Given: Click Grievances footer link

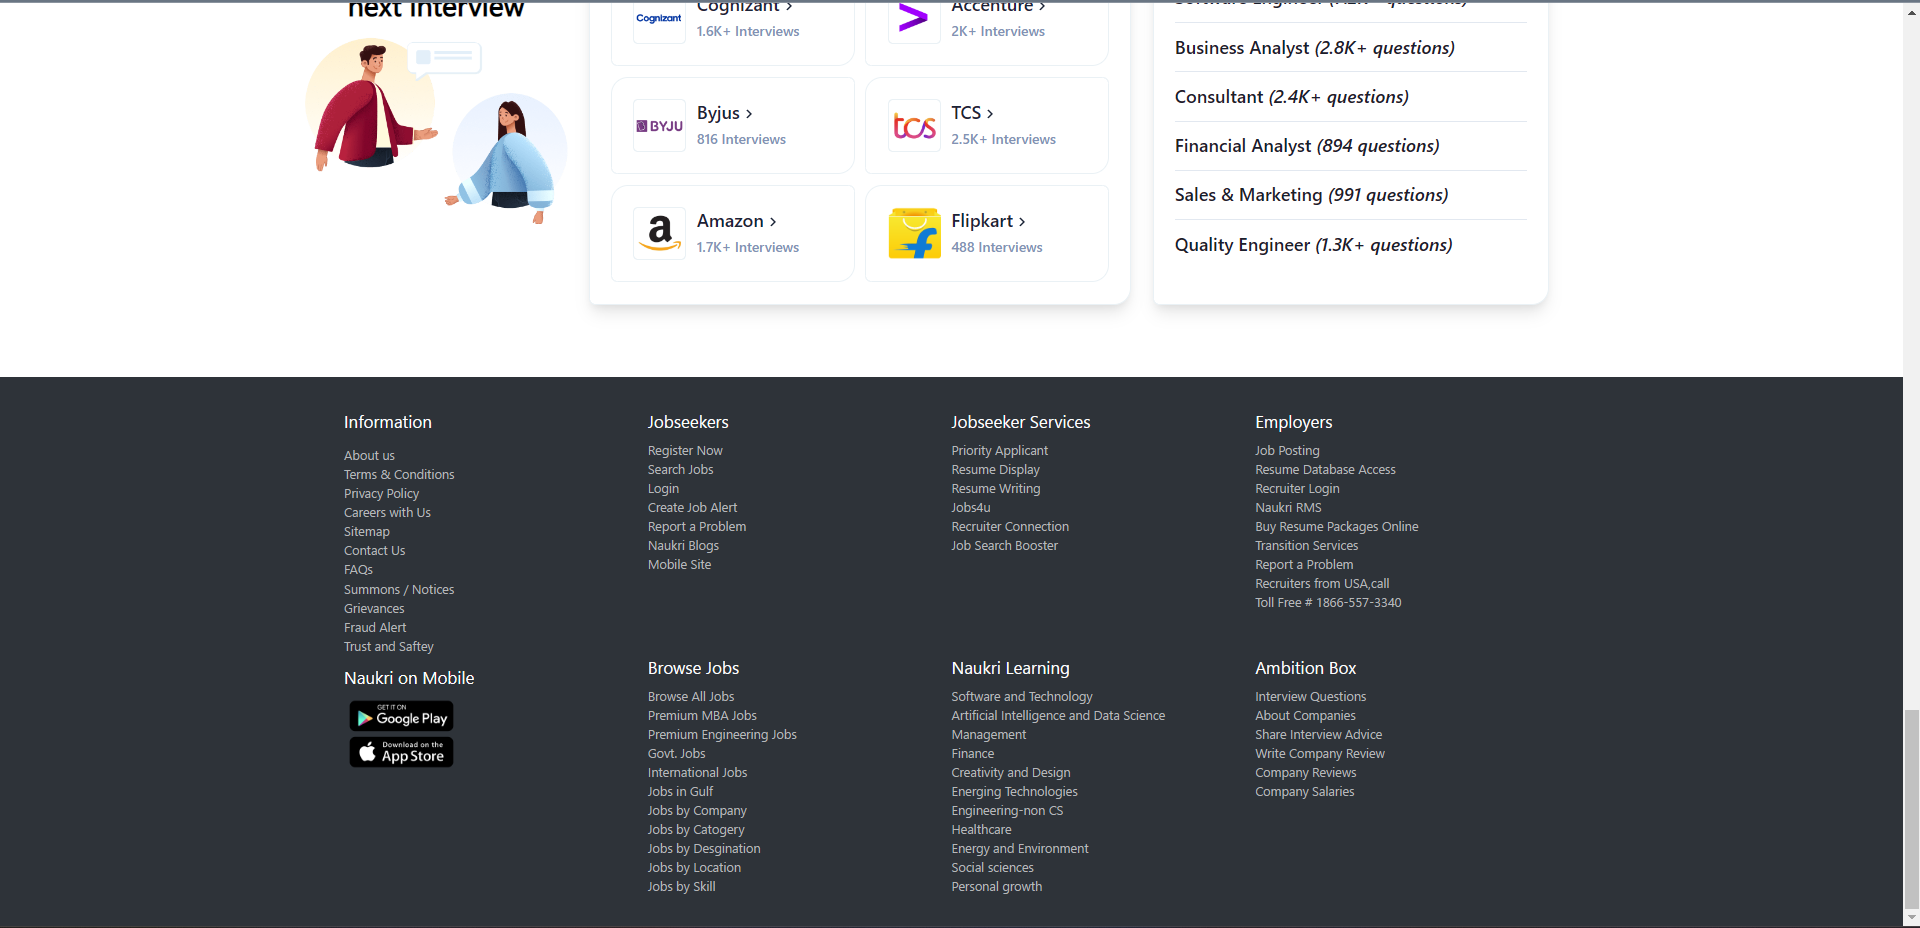Looking at the screenshot, I should (374, 609).
